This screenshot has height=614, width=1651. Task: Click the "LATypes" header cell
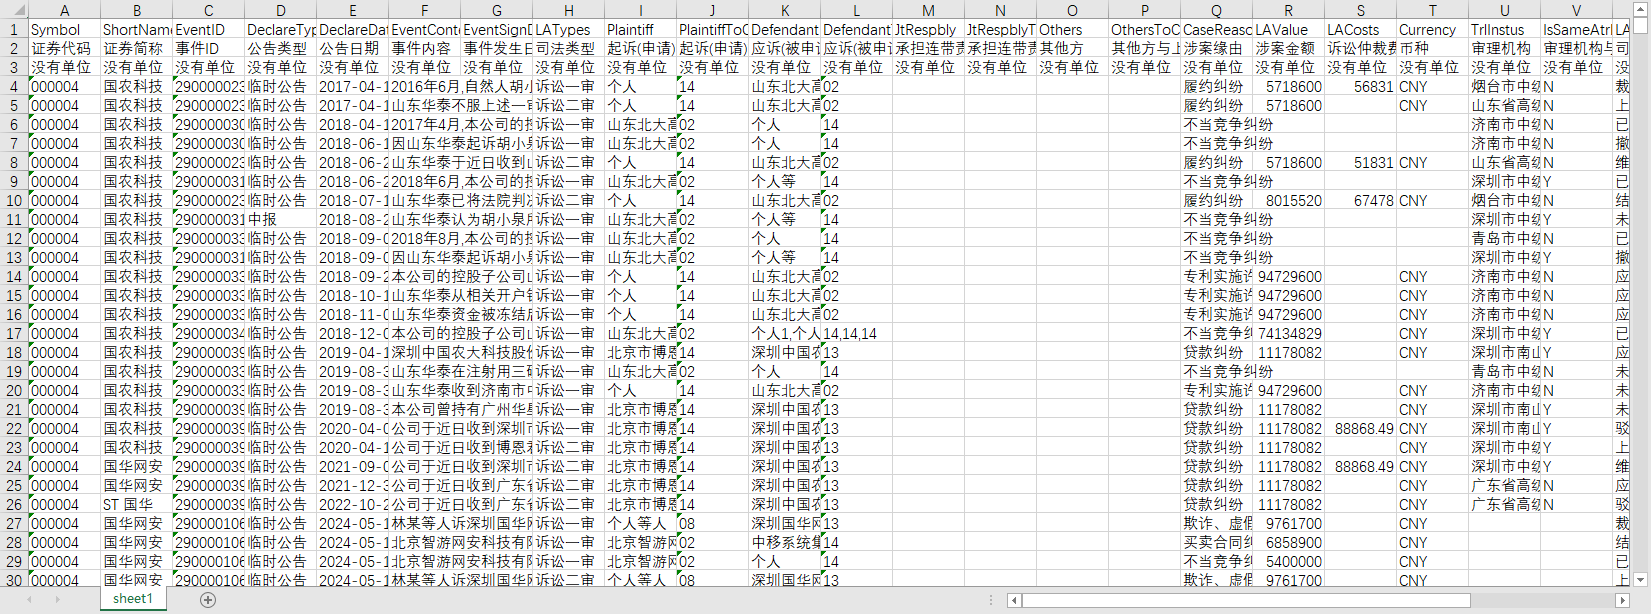coord(568,30)
